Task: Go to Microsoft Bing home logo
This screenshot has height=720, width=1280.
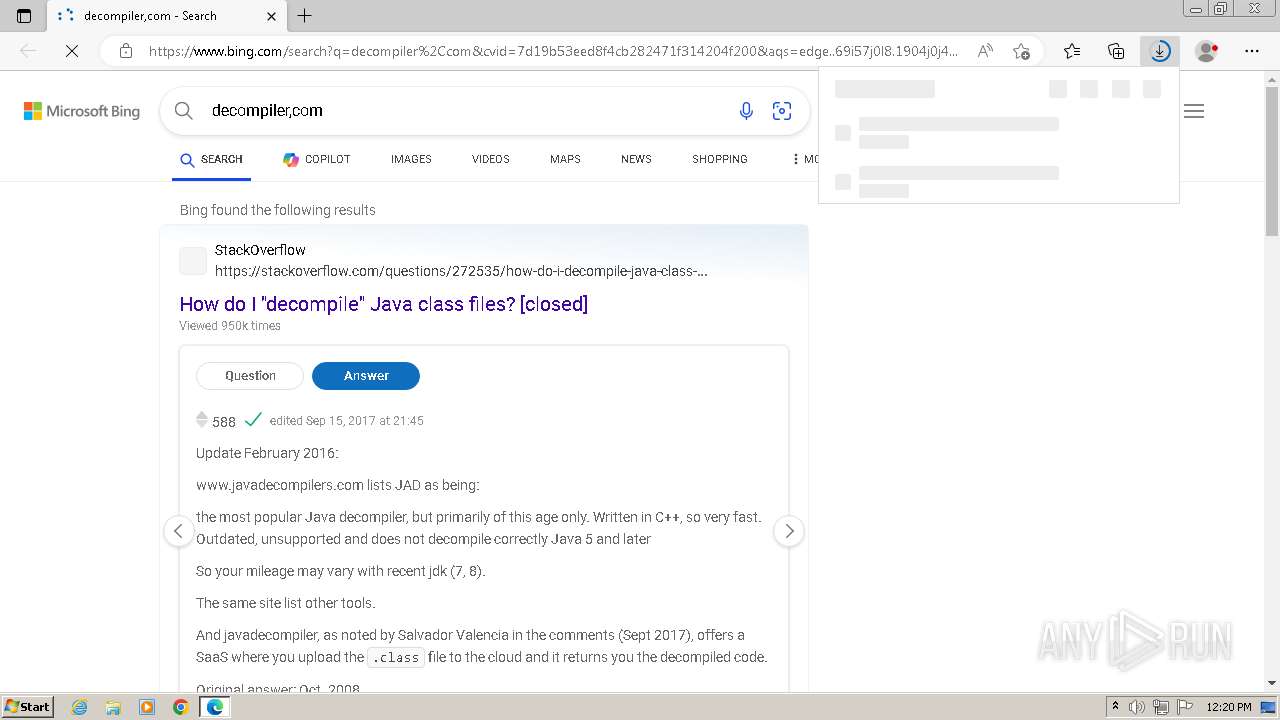Action: (x=82, y=111)
